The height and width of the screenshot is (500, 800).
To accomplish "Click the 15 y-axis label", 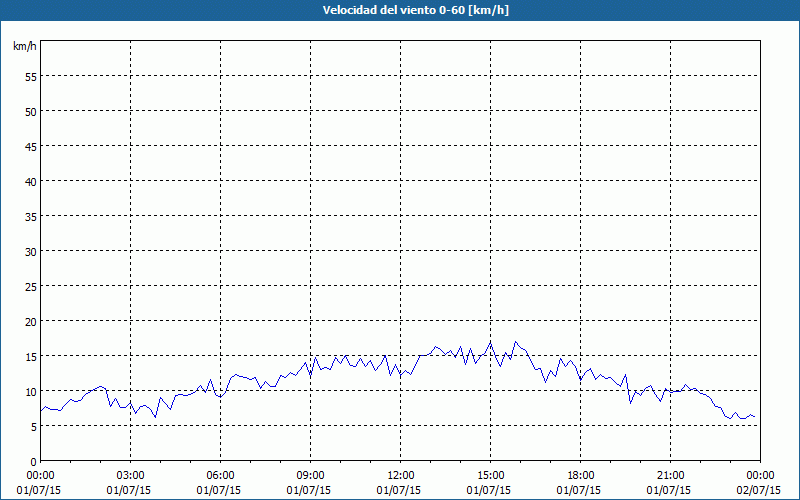I will coord(31,357).
